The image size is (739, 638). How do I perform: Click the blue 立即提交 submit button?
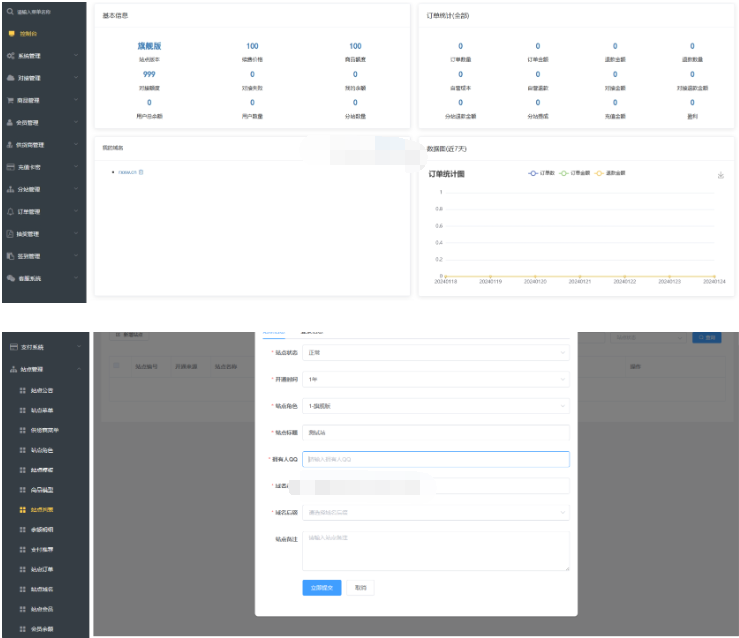click(322, 588)
